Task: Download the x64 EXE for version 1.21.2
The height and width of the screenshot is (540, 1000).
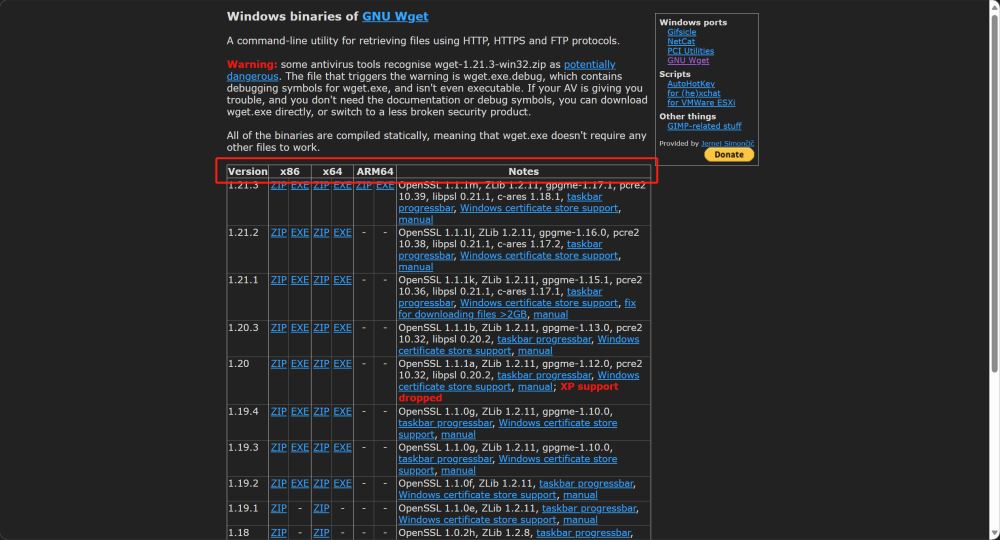Action: tap(342, 232)
